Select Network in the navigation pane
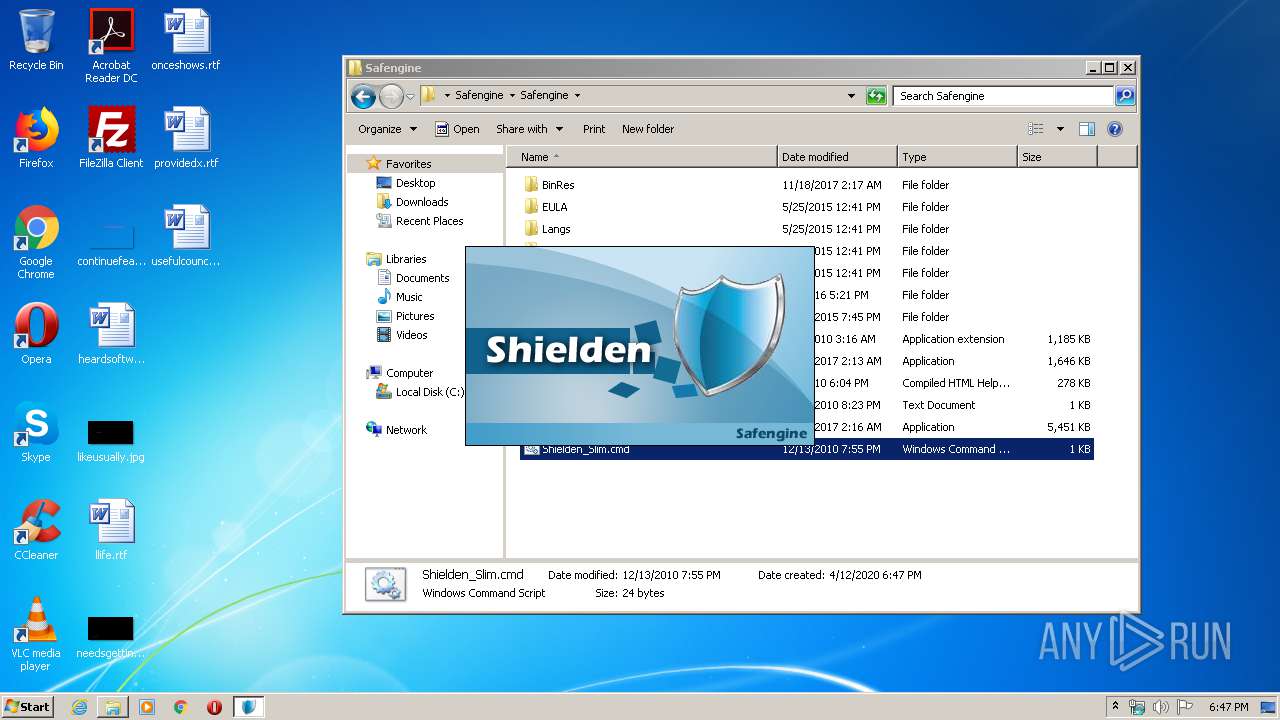The image size is (1280, 720). click(x=406, y=430)
